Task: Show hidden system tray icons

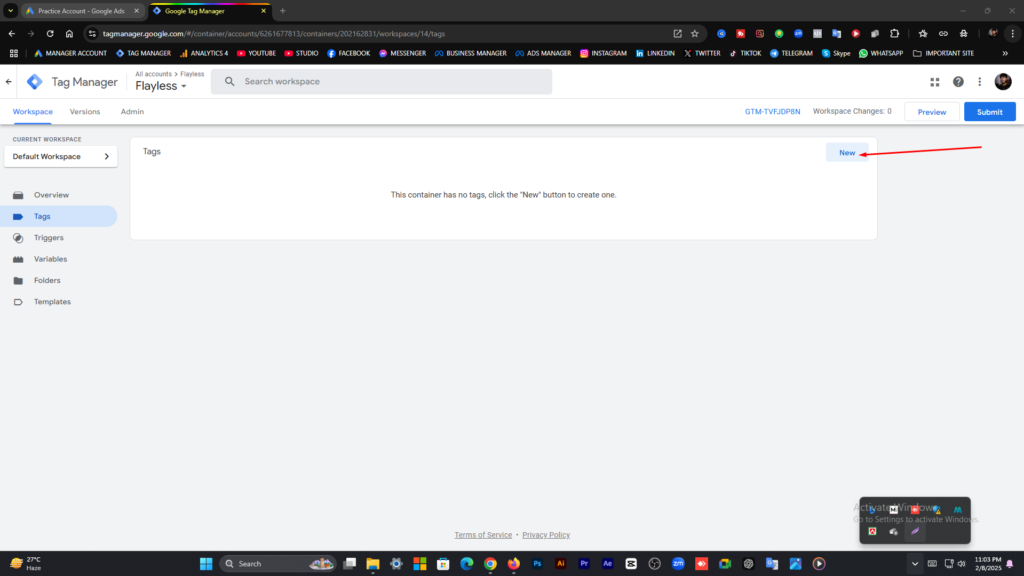Action: coord(914,564)
